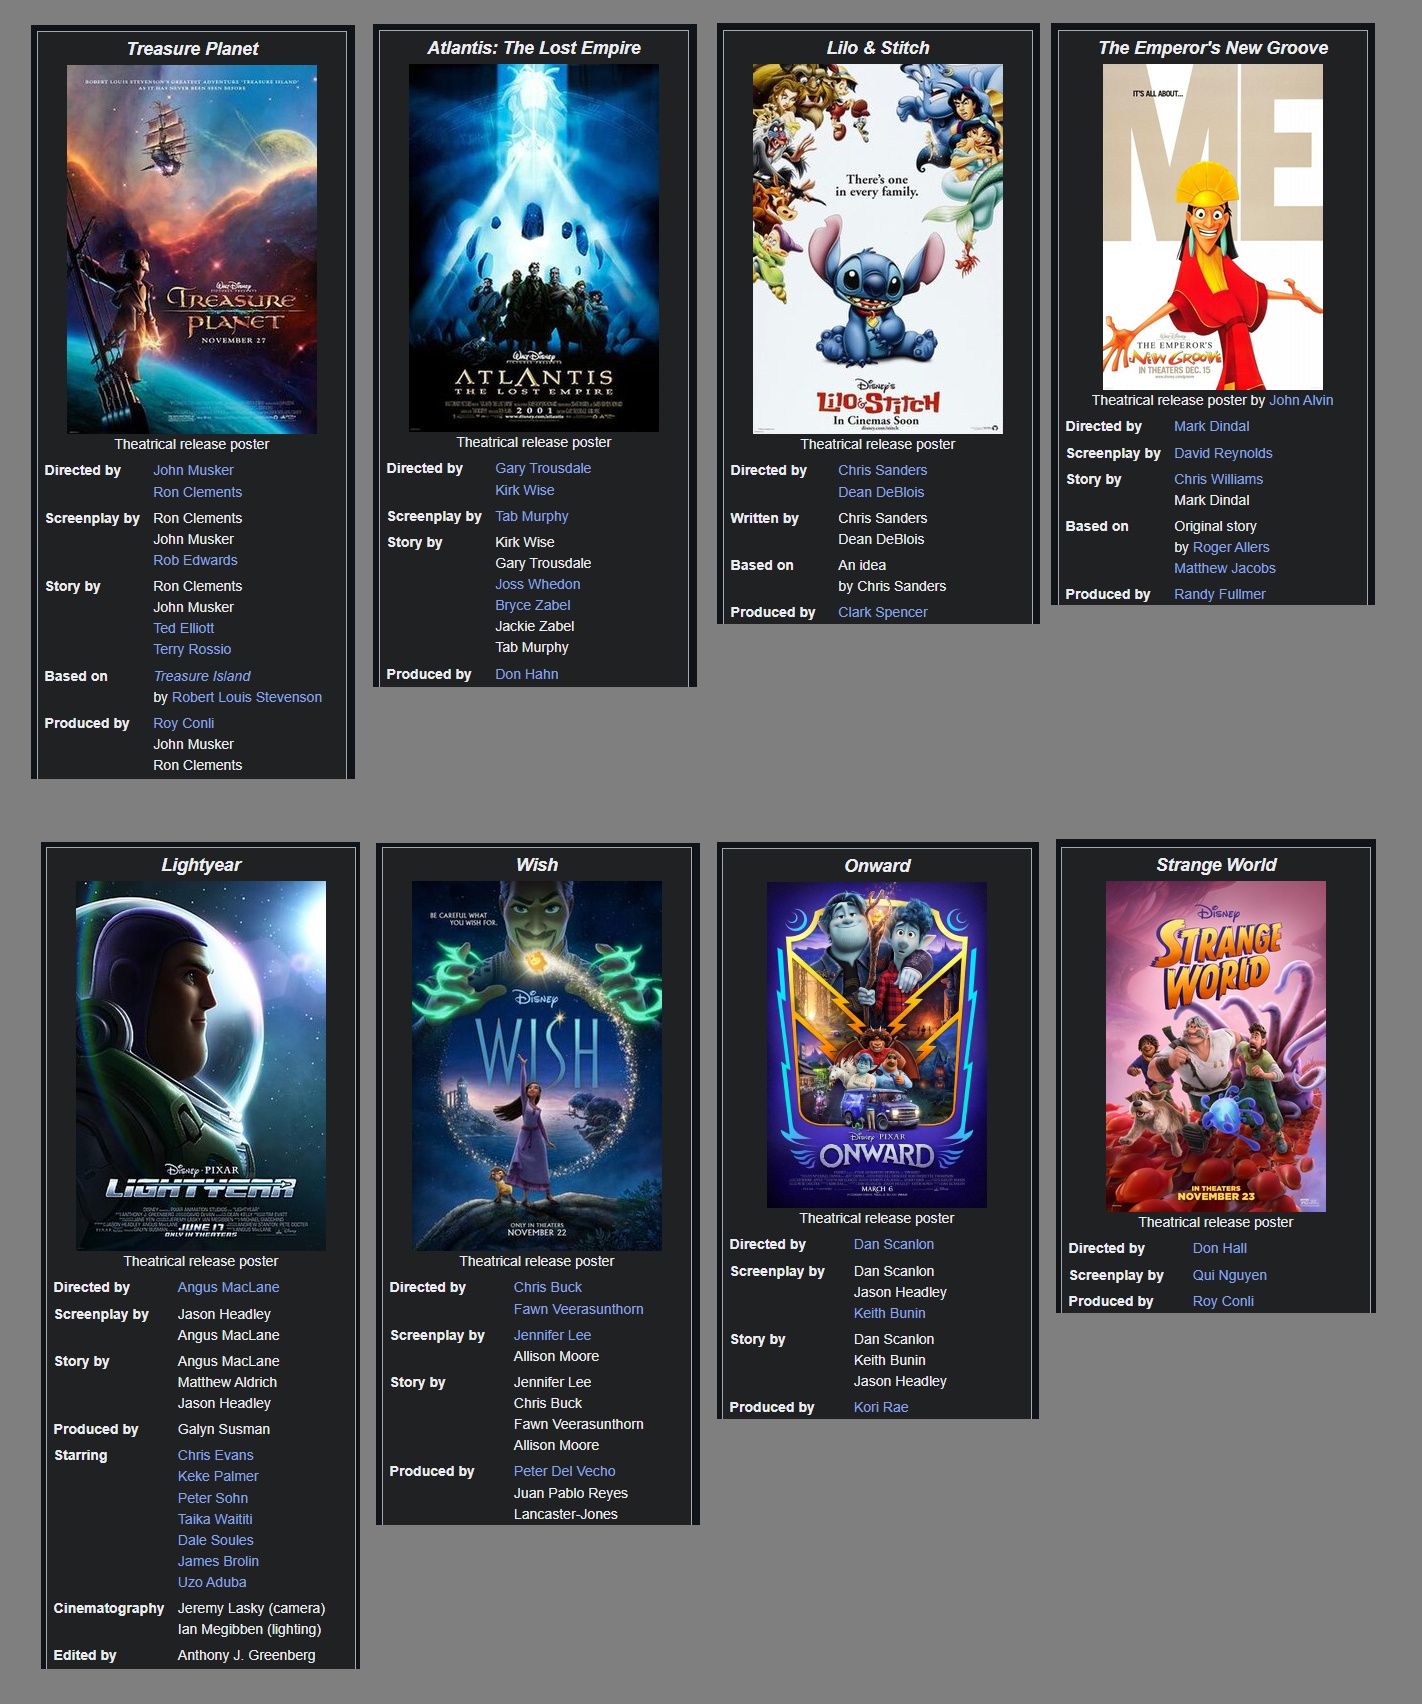1422x1704 pixels.
Task: Open the Lightyear poster image
Action: click(201, 1066)
